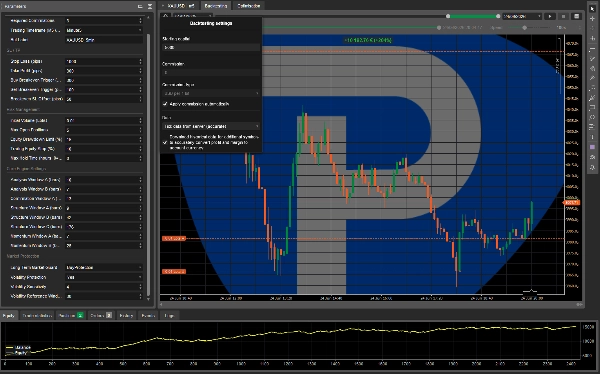Switch to the Optimization tab

248,6
